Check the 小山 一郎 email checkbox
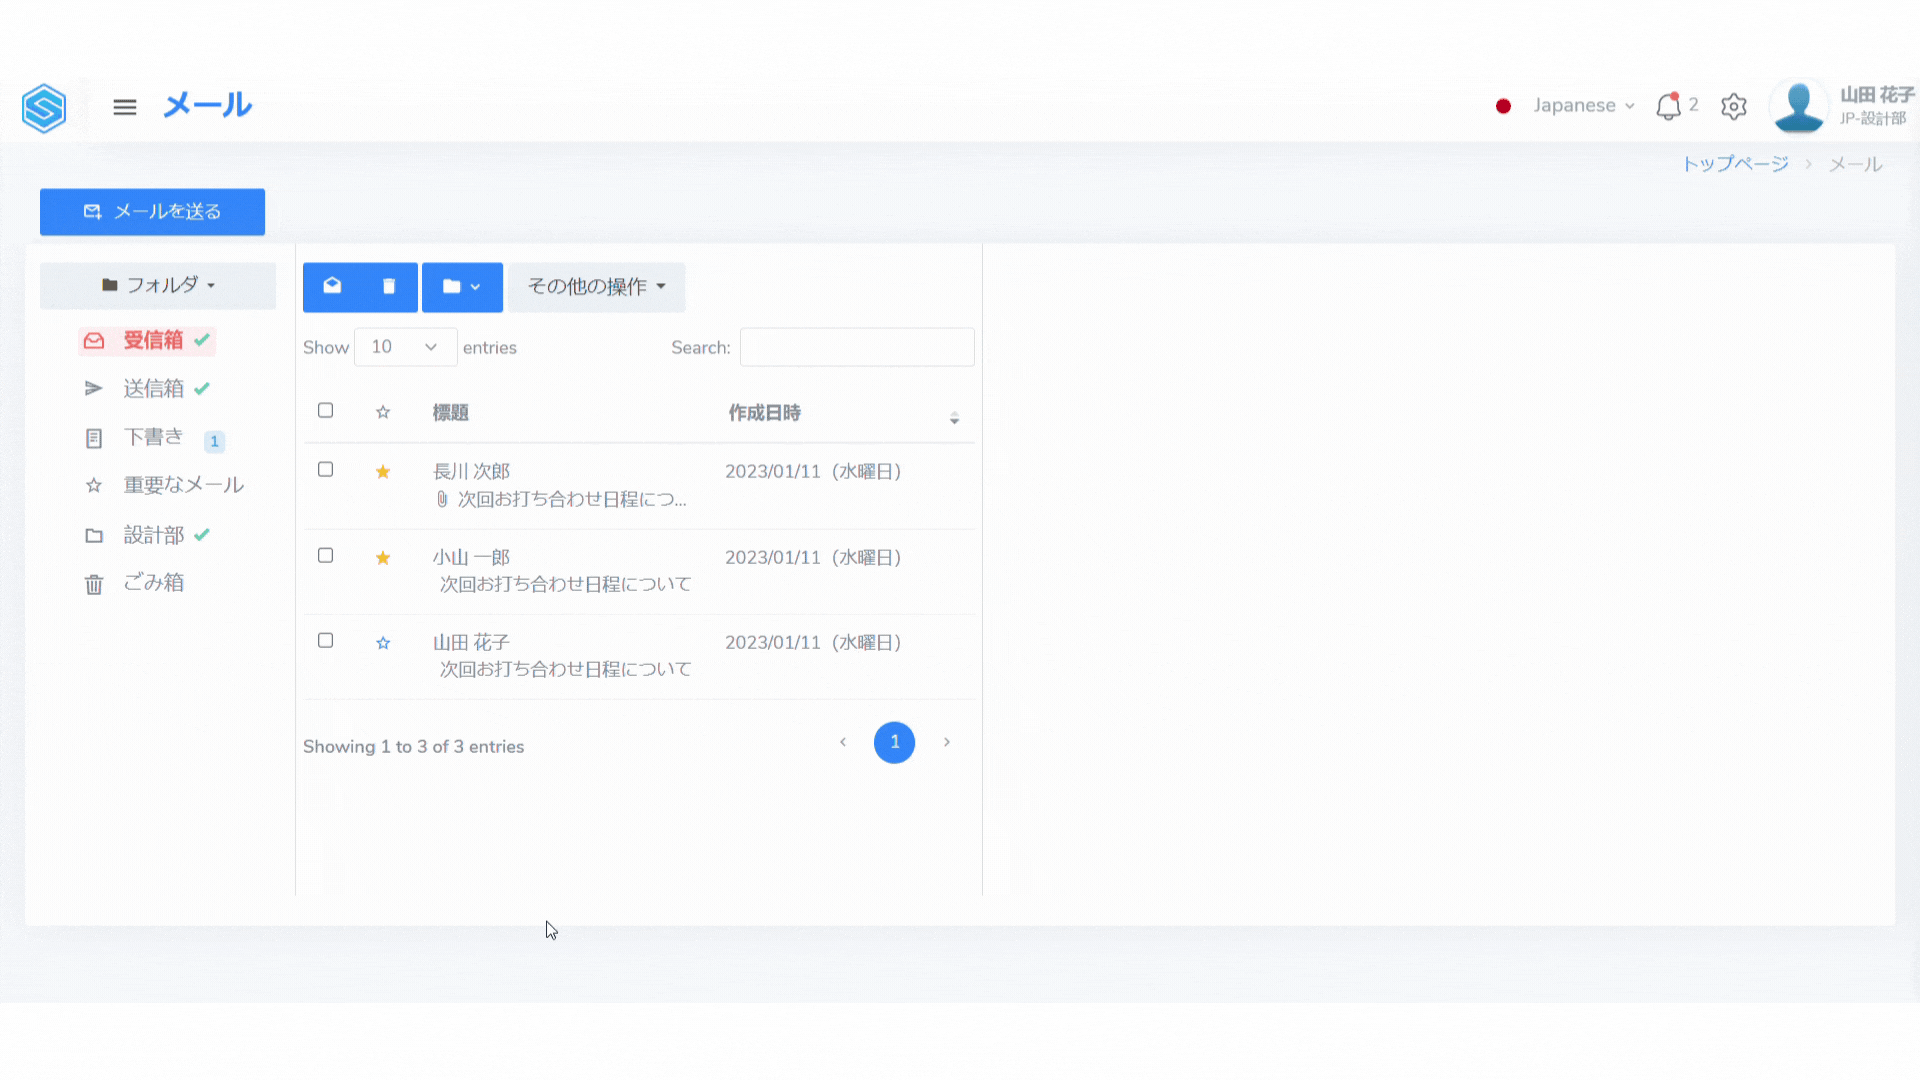This screenshot has width=1920, height=1080. point(325,556)
